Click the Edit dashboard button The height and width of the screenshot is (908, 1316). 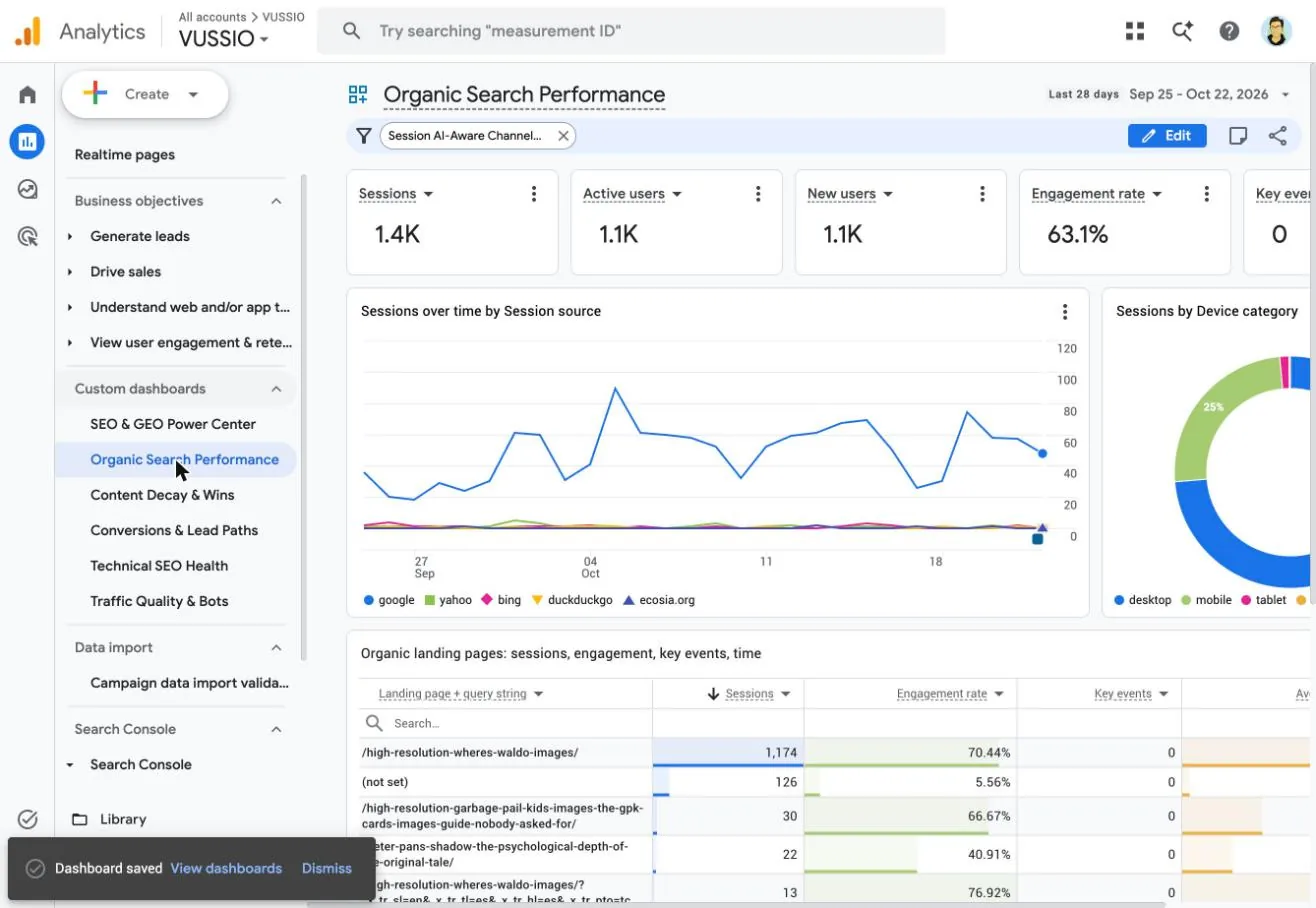[x=1167, y=136]
